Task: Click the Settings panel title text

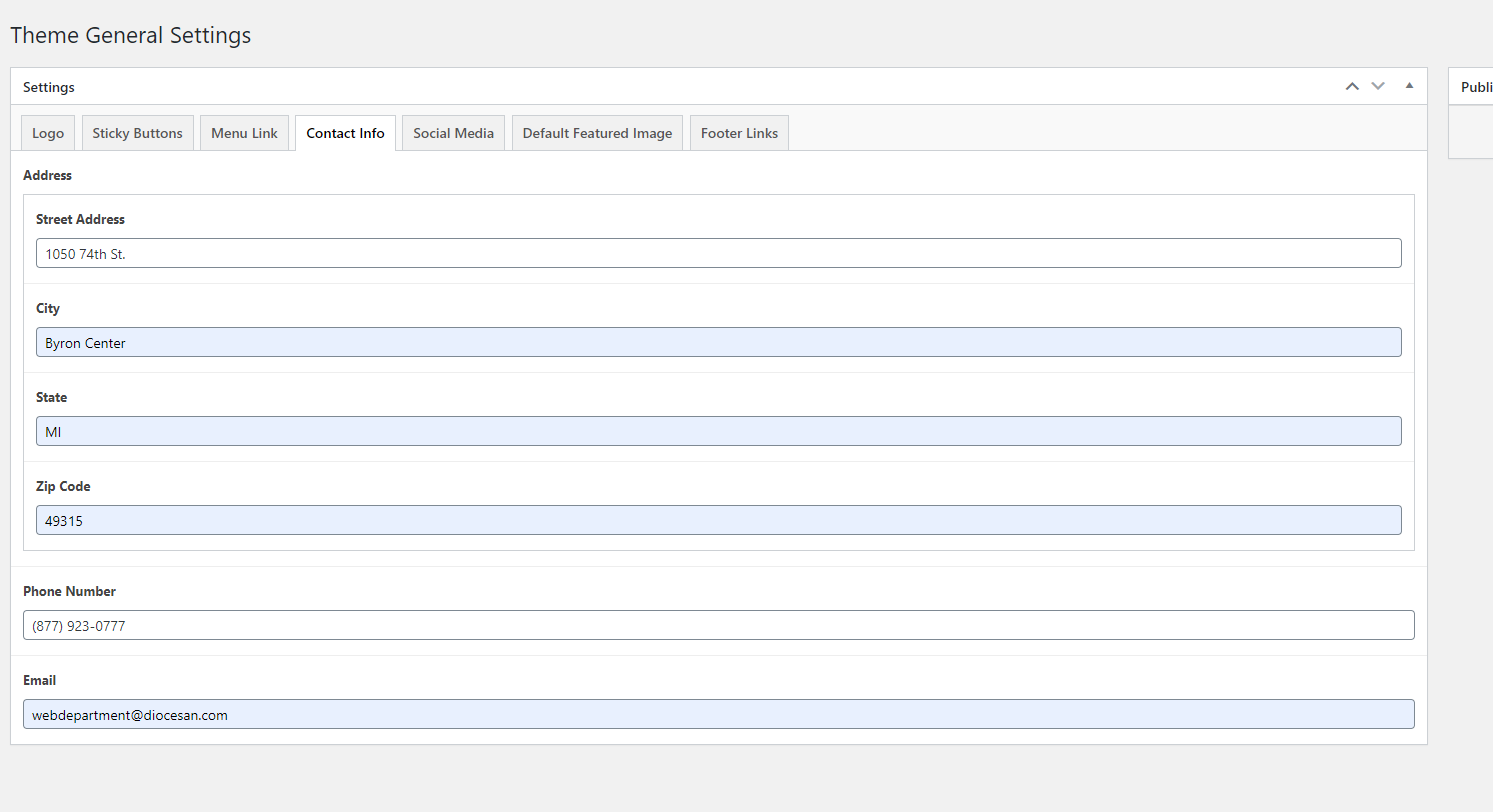Action: (x=49, y=87)
